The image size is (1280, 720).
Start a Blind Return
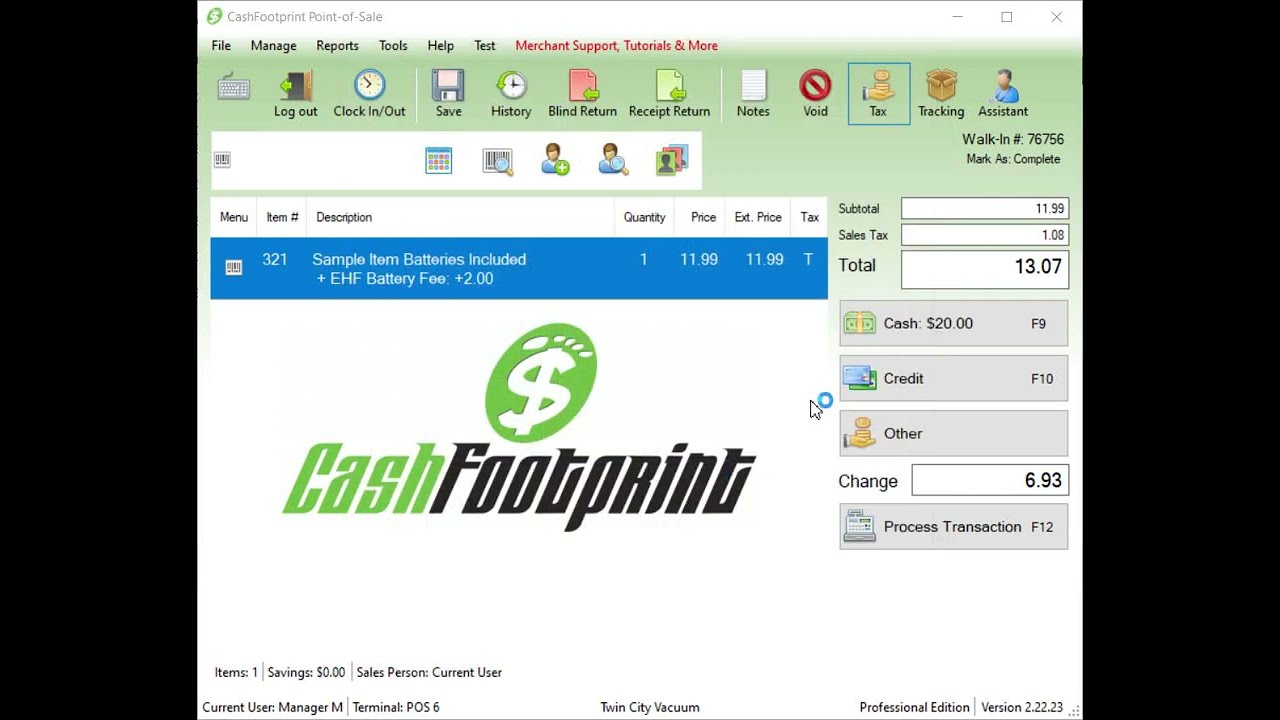coord(582,94)
